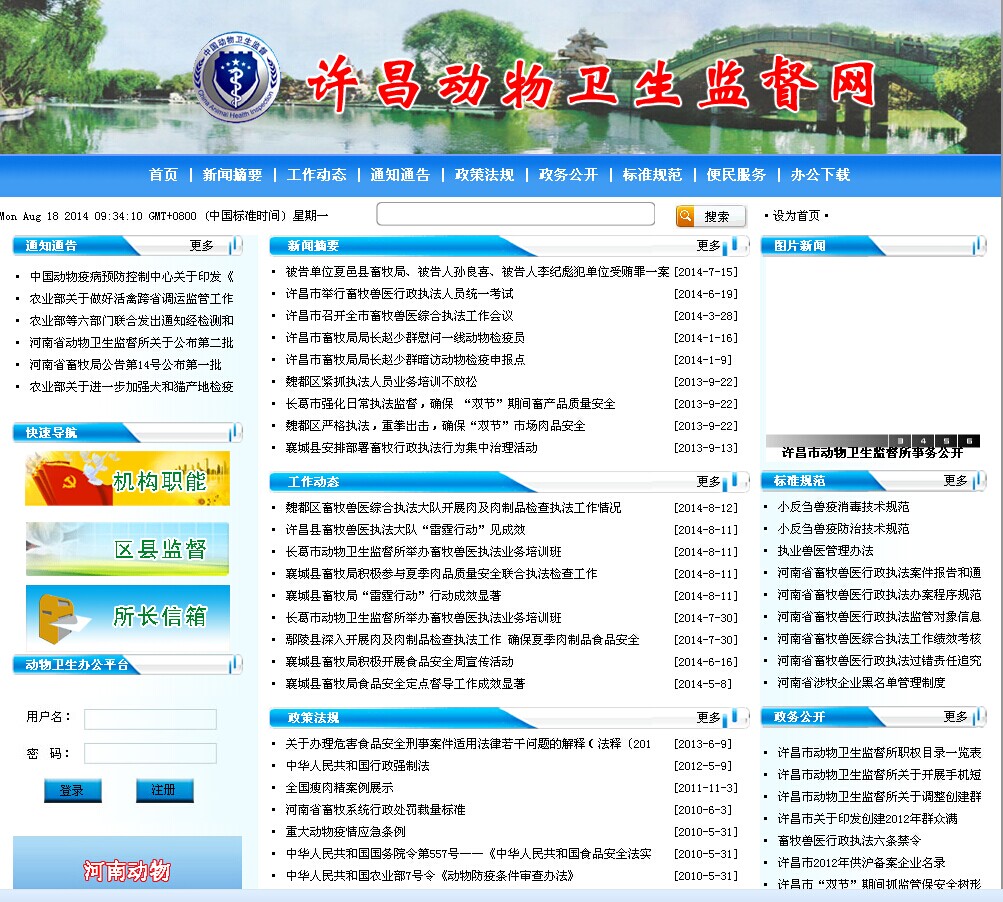1003x902 pixels.
Task: Open notice 中国动物疫病预防控制中心关于印发
Action: coord(132,276)
